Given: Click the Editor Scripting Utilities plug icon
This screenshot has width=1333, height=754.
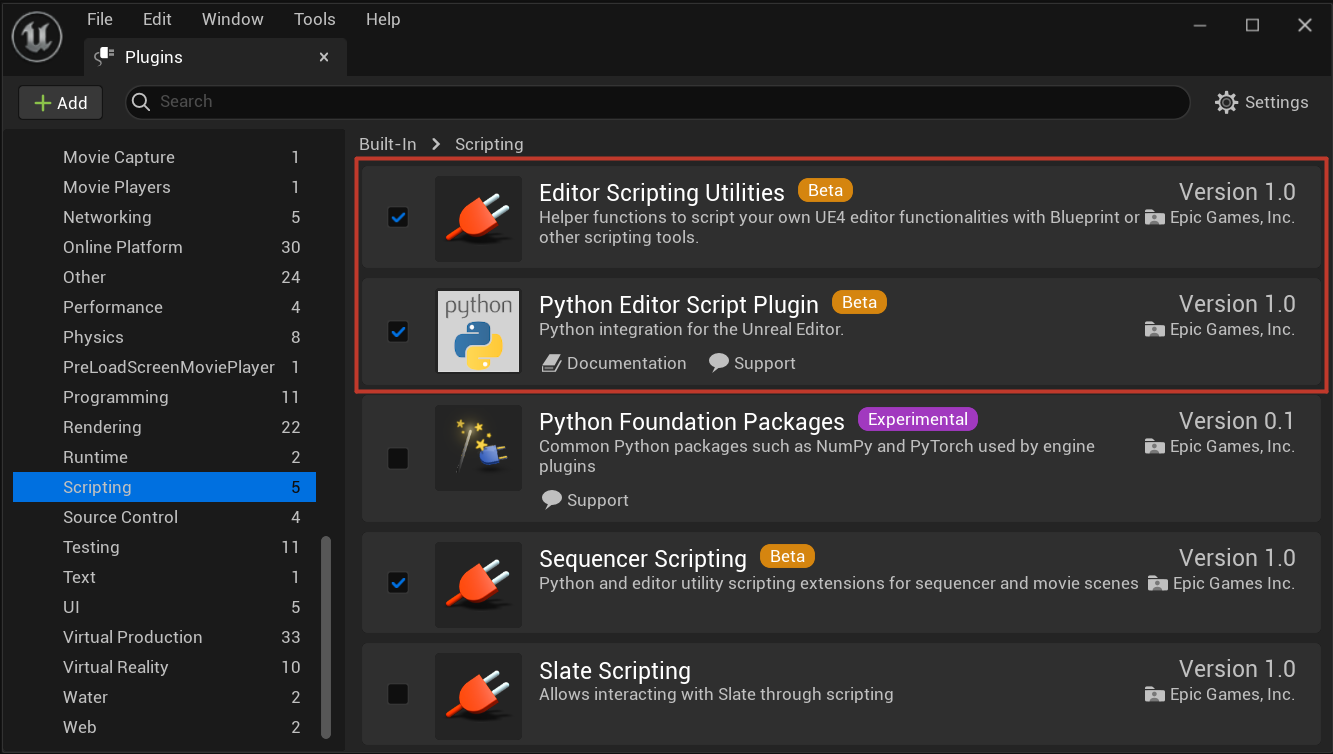Looking at the screenshot, I should [478, 219].
